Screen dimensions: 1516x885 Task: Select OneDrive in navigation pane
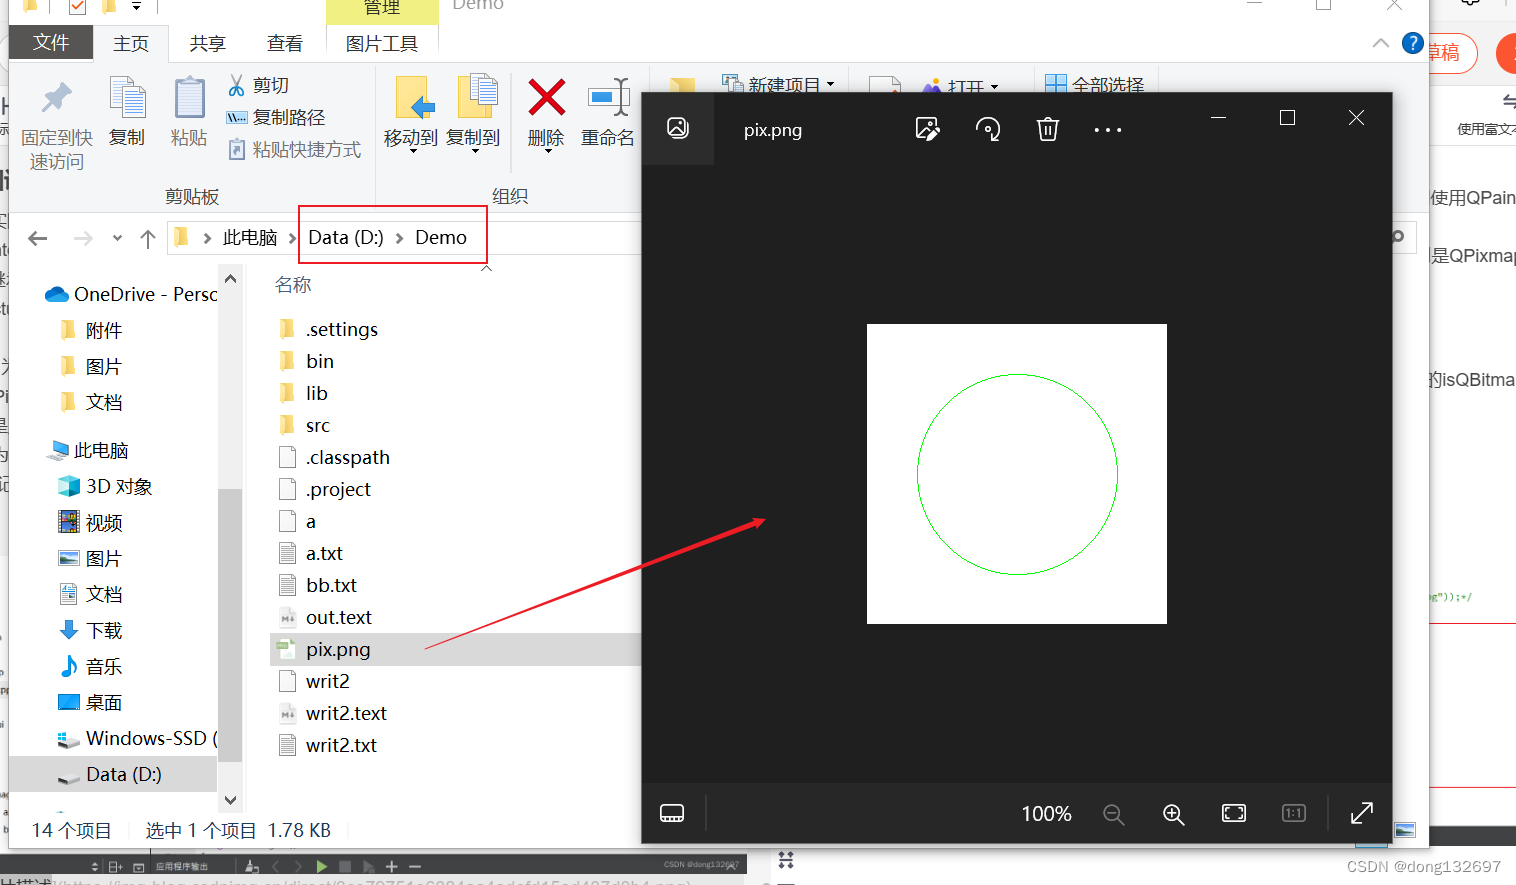coord(130,294)
